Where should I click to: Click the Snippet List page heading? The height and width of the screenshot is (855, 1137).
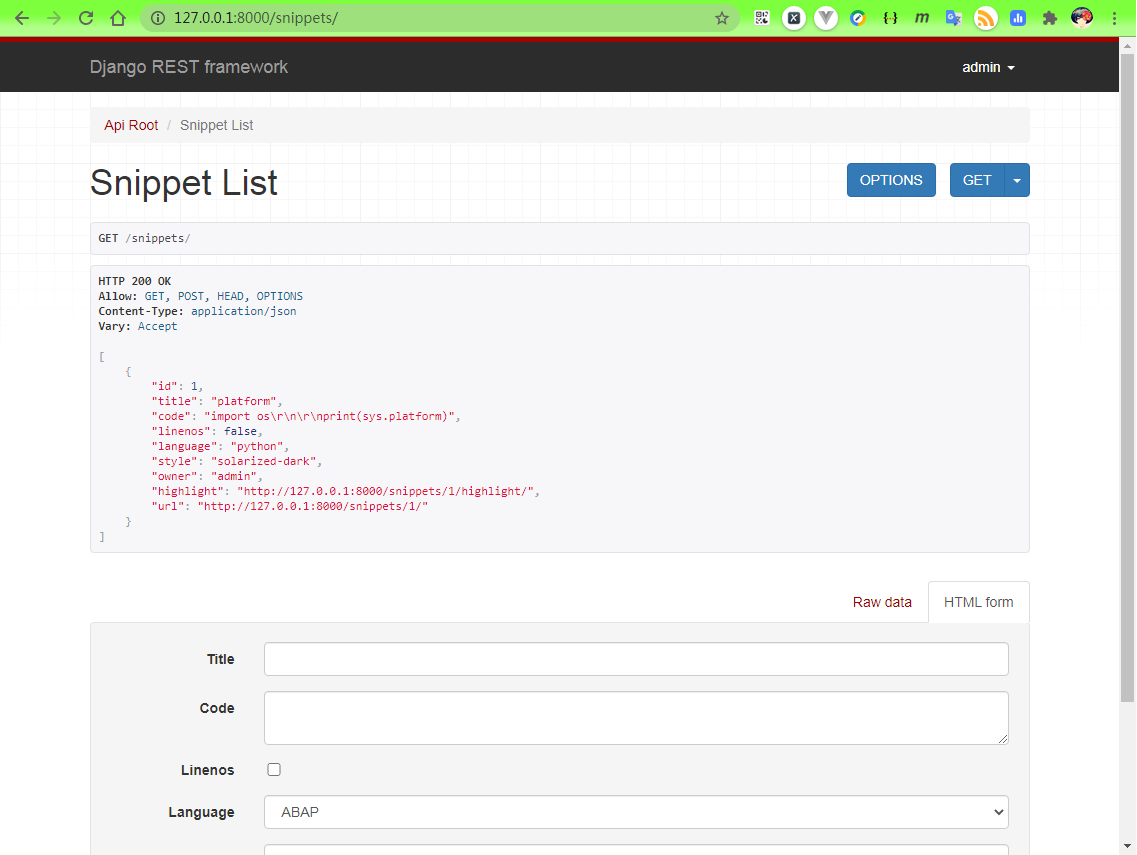183,182
